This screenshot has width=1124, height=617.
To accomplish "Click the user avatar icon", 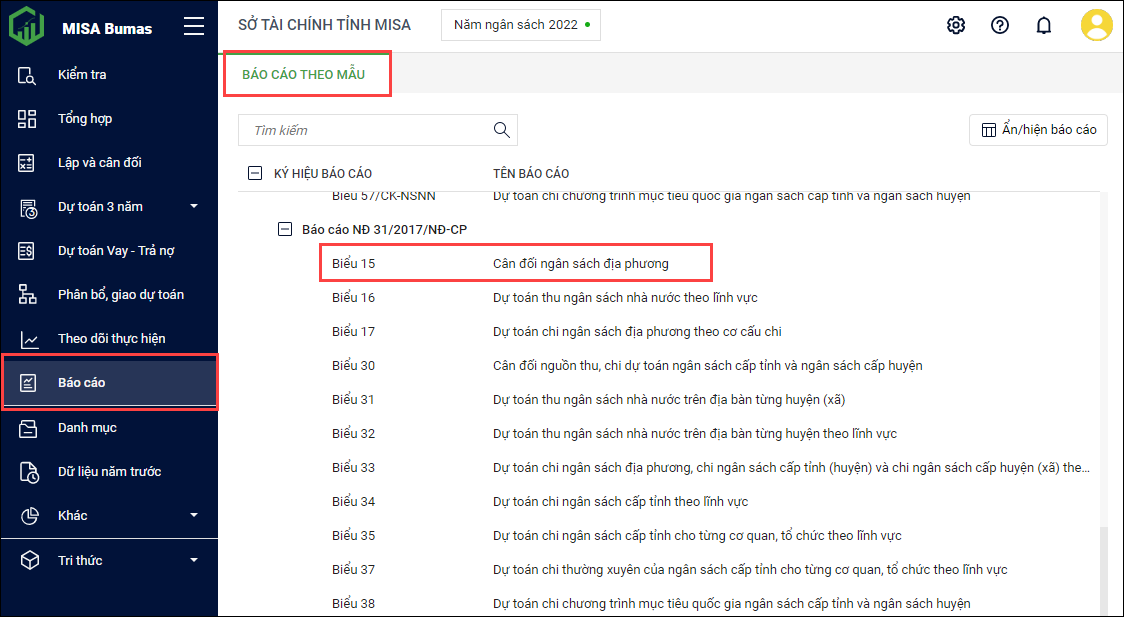I will (x=1096, y=25).
